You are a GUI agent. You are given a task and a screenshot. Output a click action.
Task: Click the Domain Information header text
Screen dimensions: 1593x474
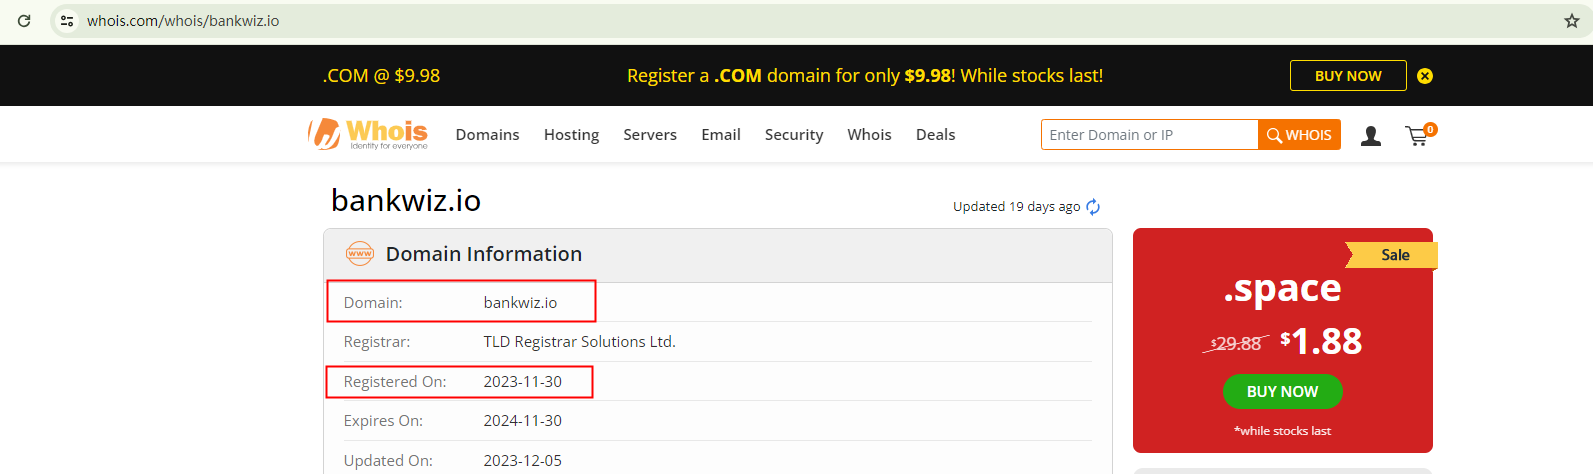[x=484, y=254]
